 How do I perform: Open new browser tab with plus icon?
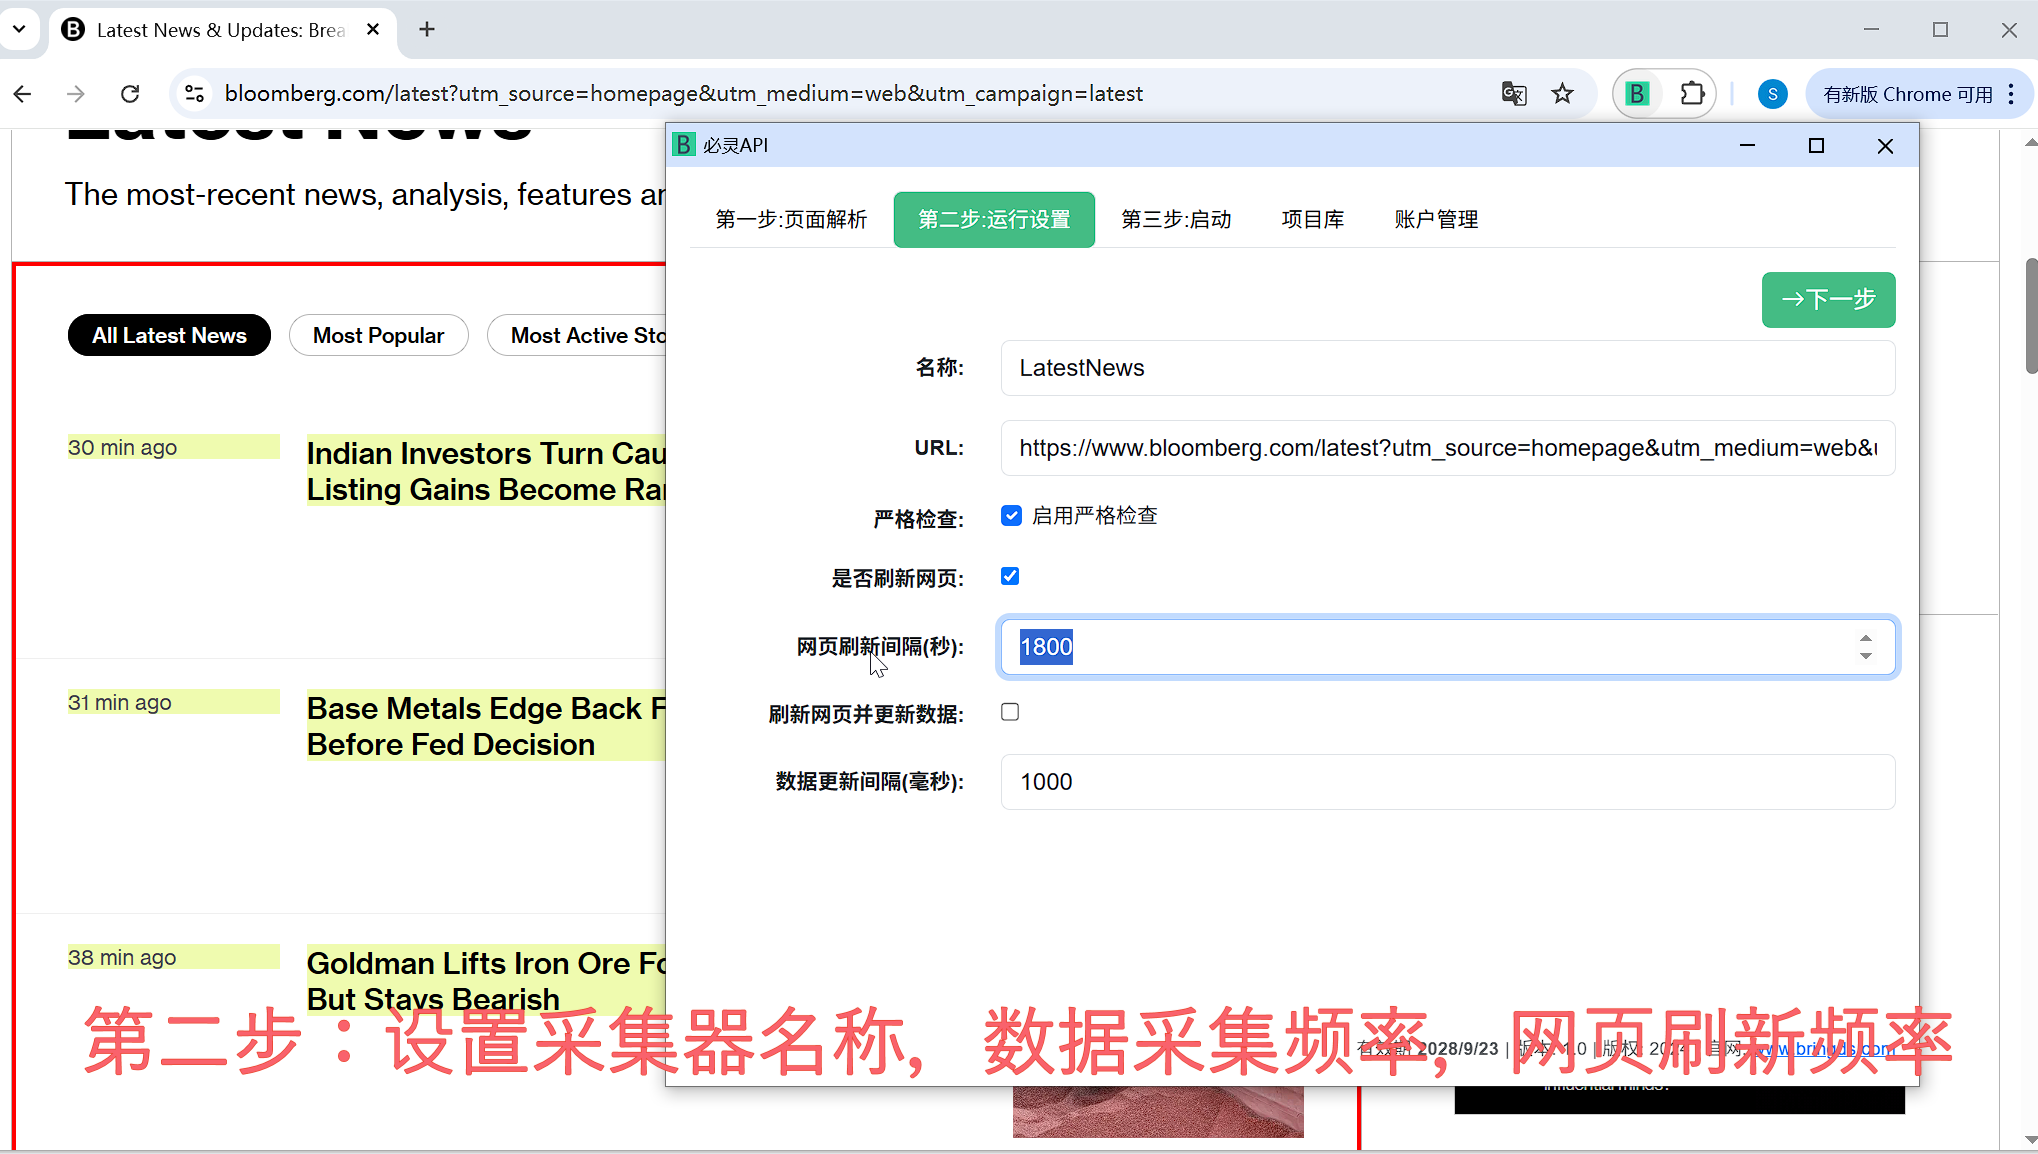tap(427, 30)
